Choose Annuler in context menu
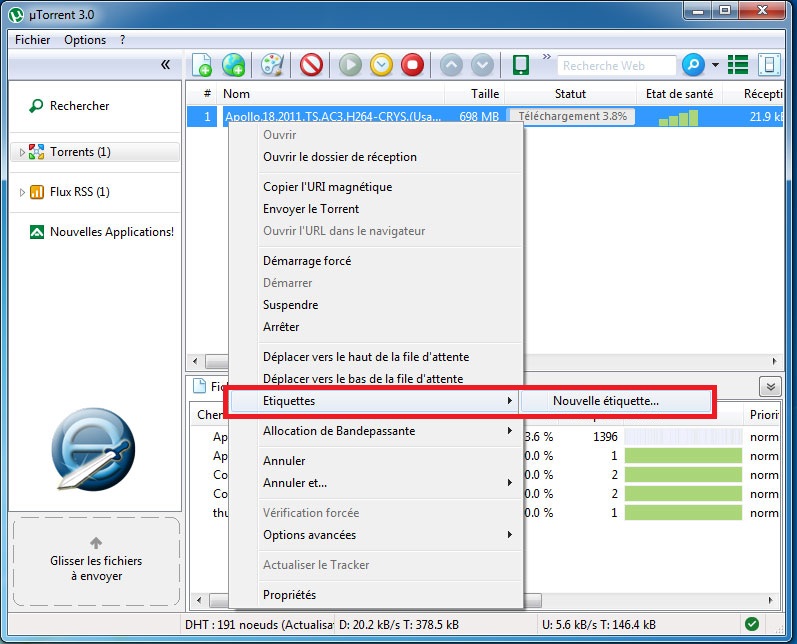This screenshot has height=644, width=797. pos(376,461)
